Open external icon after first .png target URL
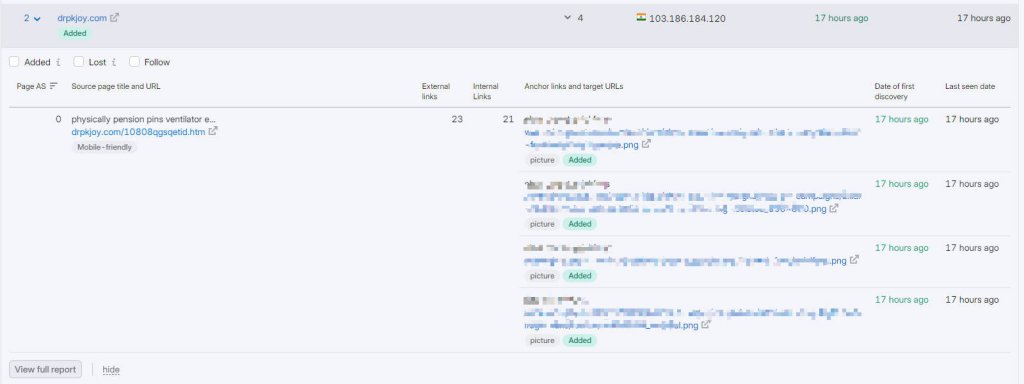Image resolution: width=1024 pixels, height=384 pixels. 646,144
